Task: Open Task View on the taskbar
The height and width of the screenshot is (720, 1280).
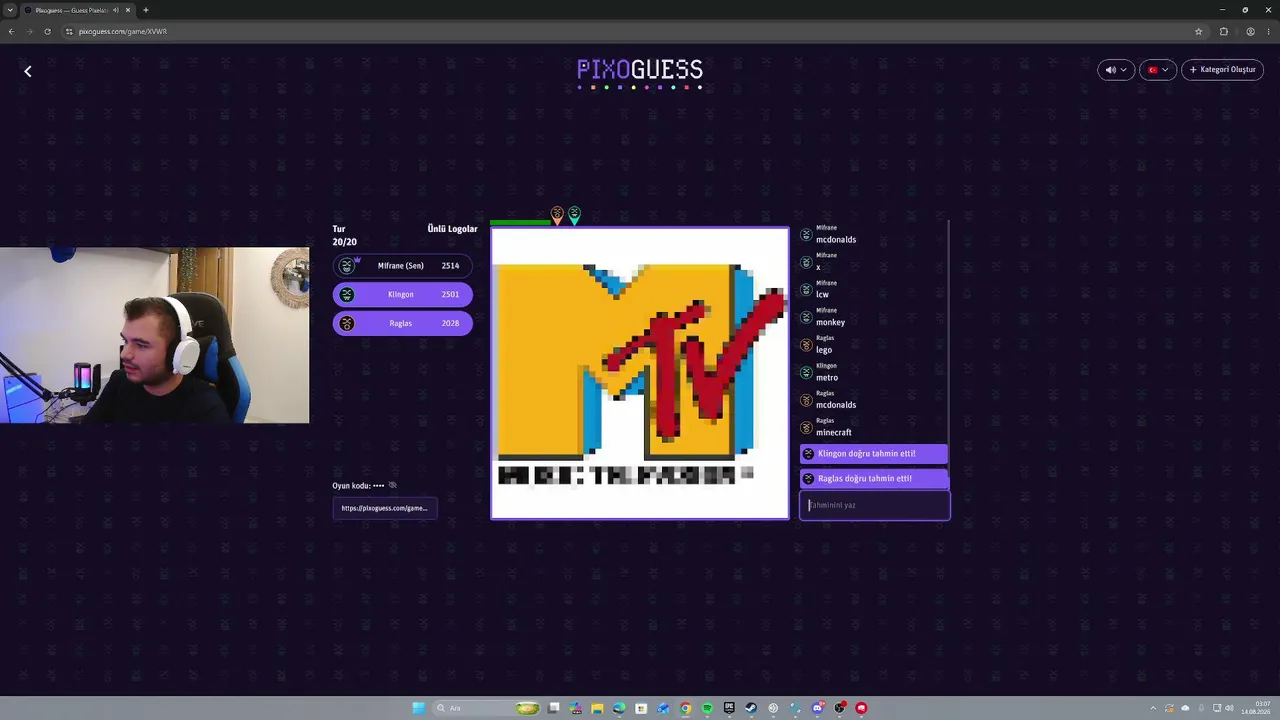Action: [554, 708]
